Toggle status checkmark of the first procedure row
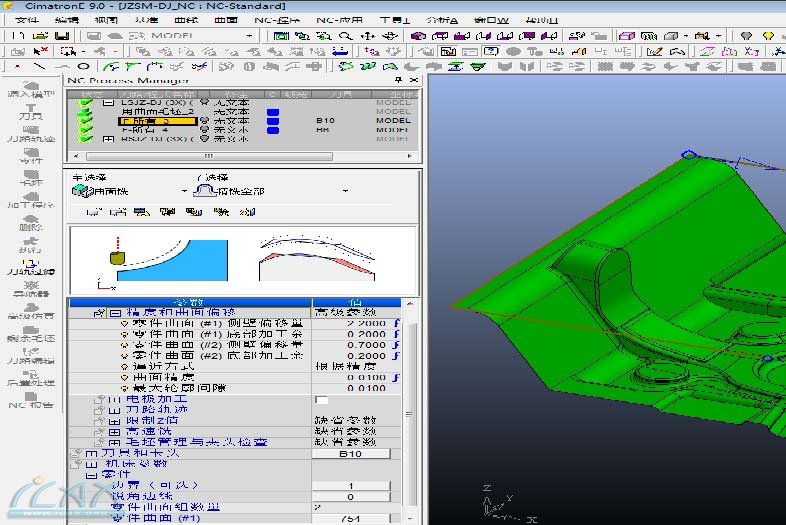This screenshot has width=786, height=525. pyautogui.click(x=85, y=102)
